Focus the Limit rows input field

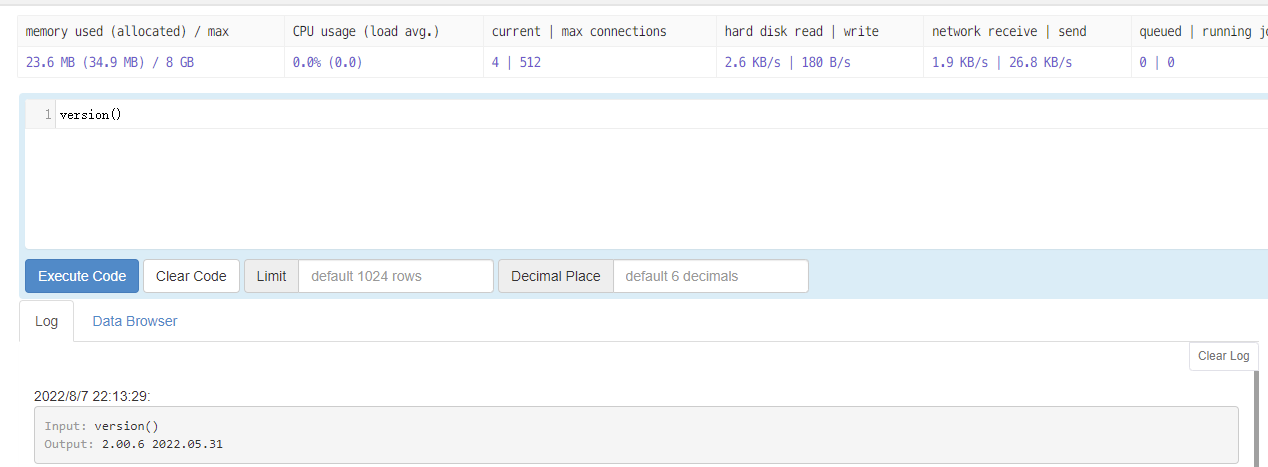coord(395,276)
